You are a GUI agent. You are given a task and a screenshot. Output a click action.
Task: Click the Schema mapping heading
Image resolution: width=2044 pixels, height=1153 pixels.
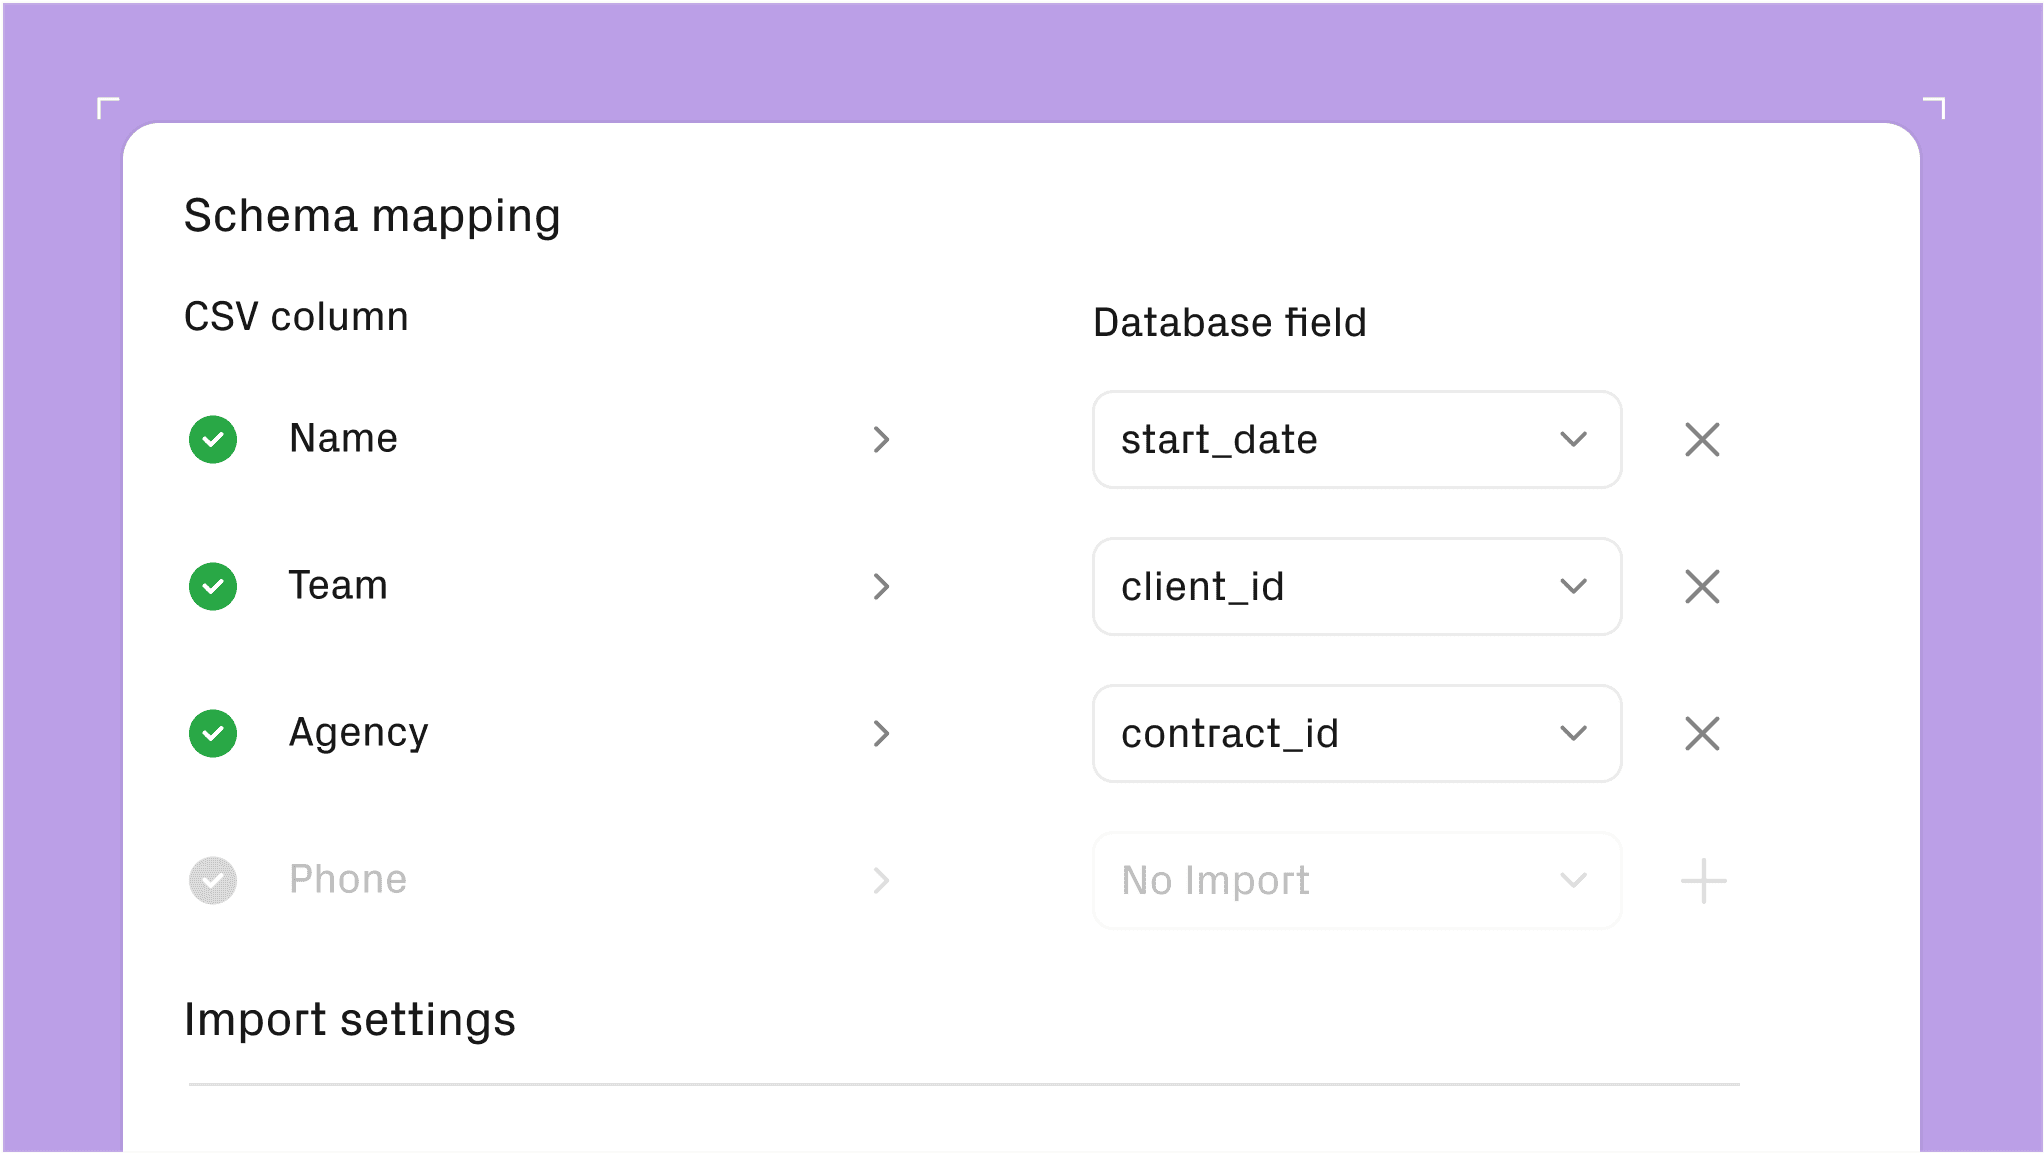pos(372,215)
